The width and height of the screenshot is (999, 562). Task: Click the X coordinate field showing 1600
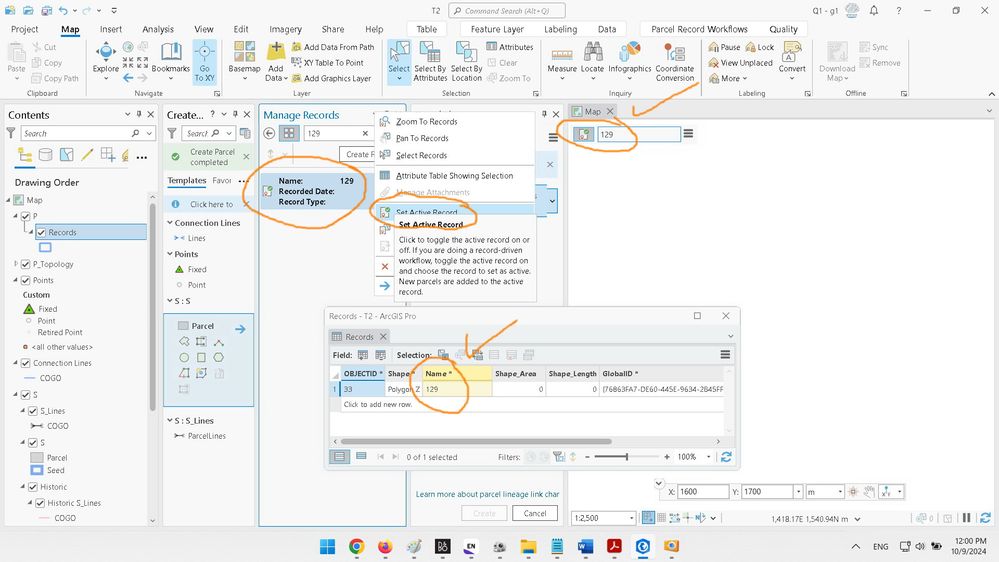[x=703, y=491]
